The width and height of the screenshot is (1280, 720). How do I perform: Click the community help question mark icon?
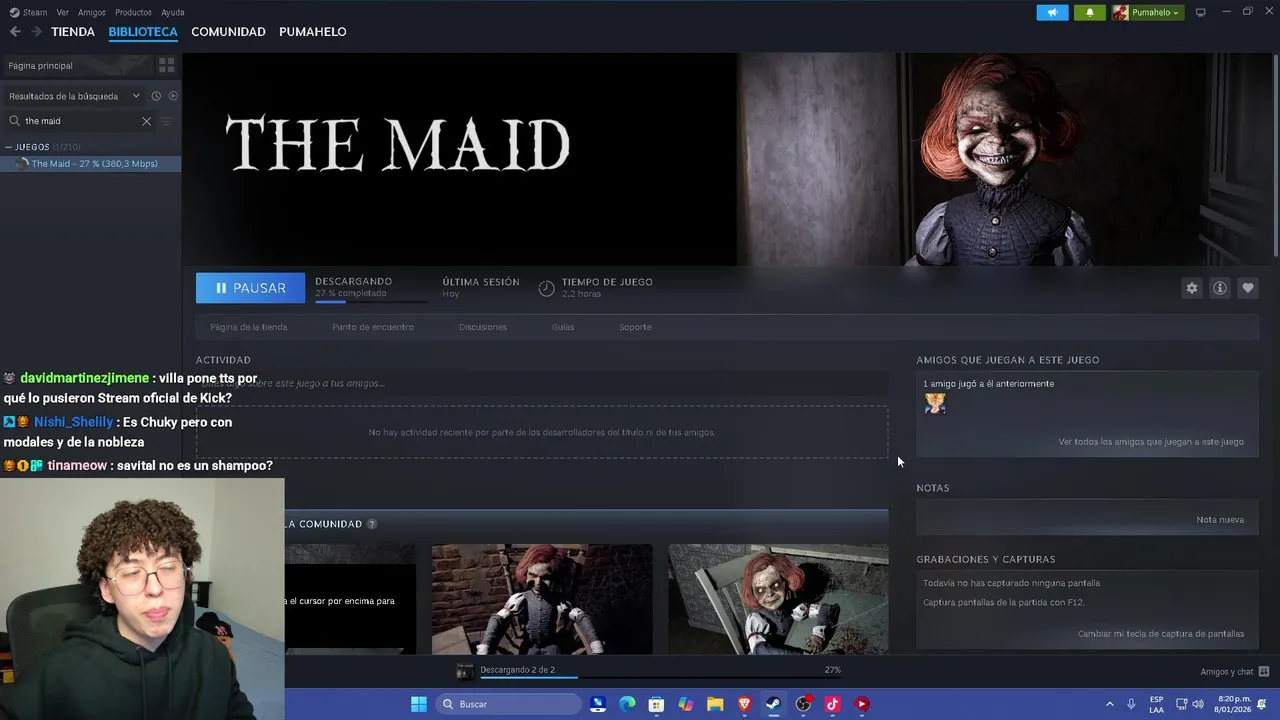pos(372,524)
